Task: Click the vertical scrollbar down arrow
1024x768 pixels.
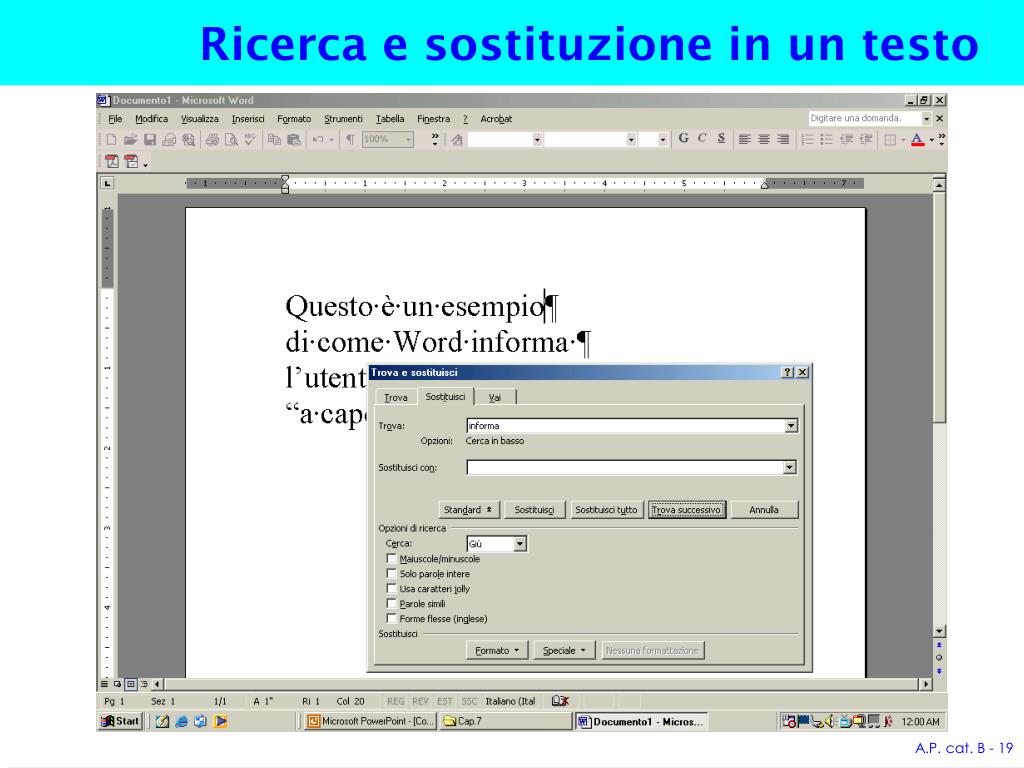Action: click(939, 631)
